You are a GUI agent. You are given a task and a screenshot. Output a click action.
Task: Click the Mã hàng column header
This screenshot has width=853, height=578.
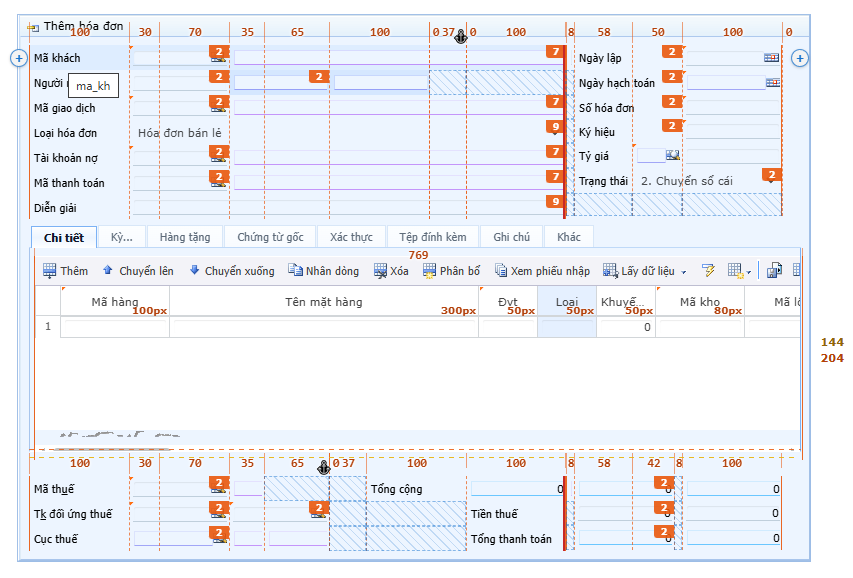115,302
